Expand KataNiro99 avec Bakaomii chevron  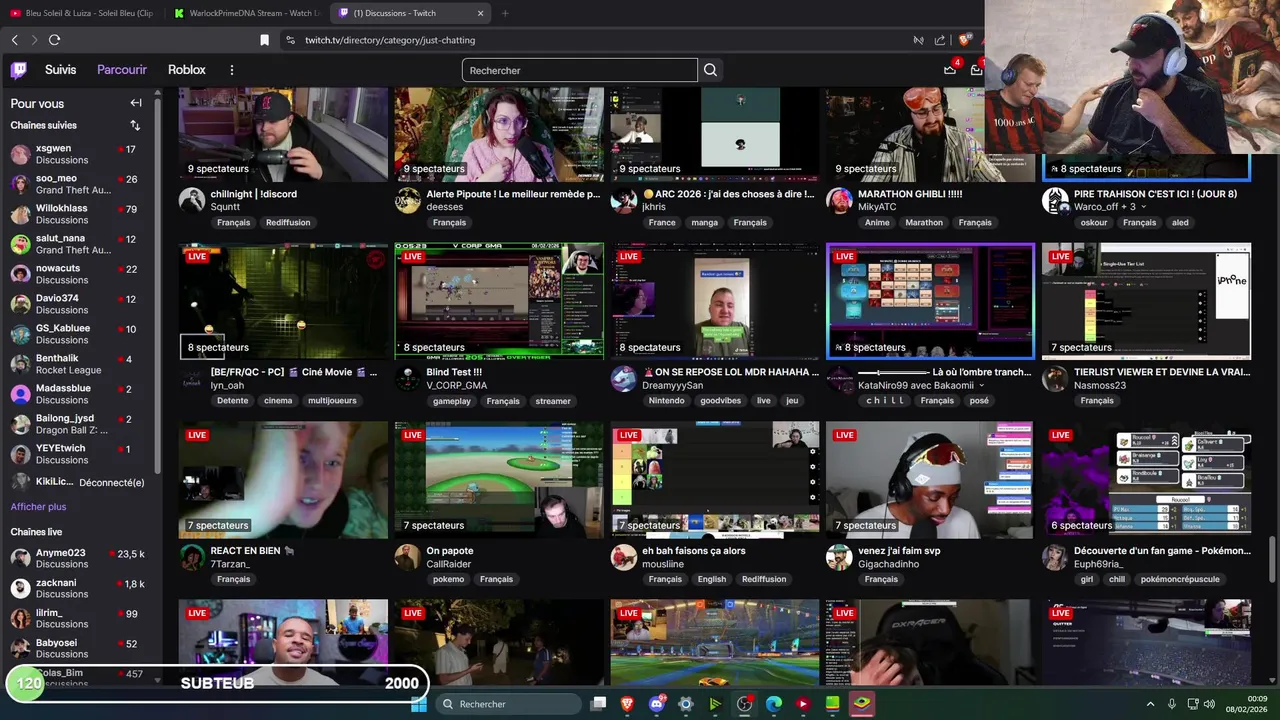tap(981, 385)
